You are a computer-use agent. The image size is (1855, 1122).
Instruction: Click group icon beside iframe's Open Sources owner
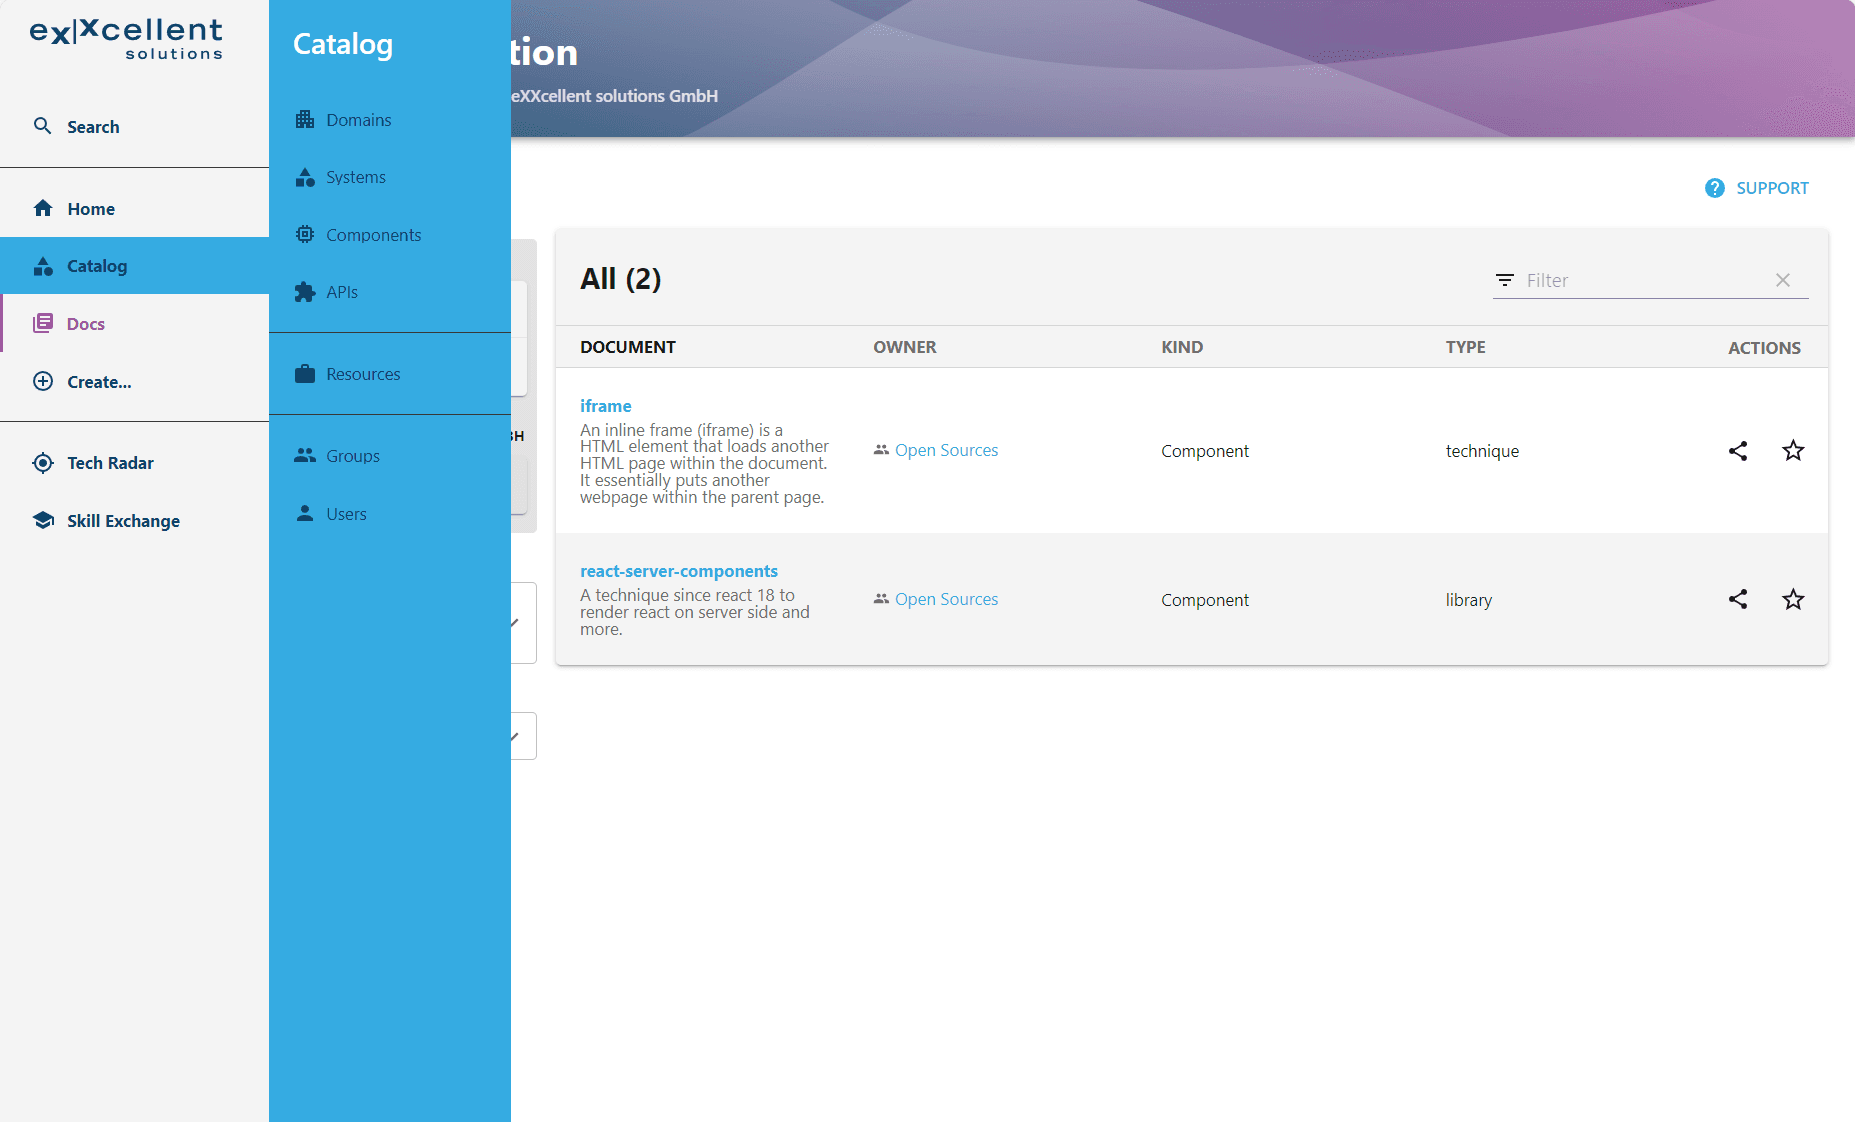tap(881, 450)
